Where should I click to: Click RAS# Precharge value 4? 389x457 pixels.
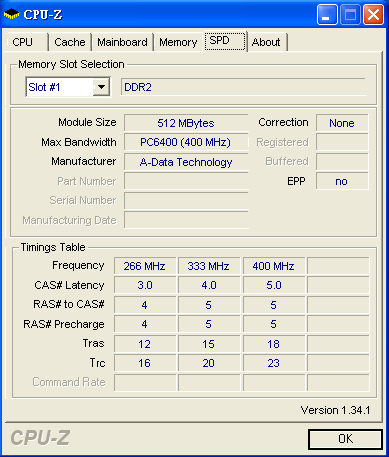[x=145, y=324]
